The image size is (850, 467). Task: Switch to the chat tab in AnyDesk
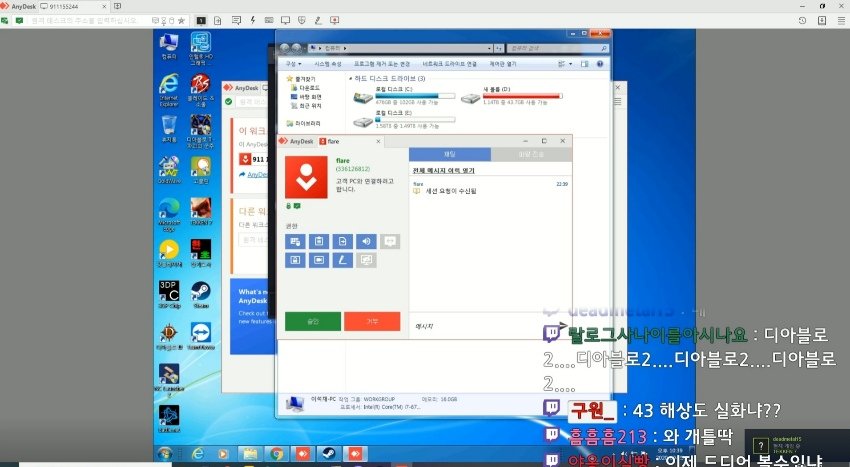[x=449, y=155]
